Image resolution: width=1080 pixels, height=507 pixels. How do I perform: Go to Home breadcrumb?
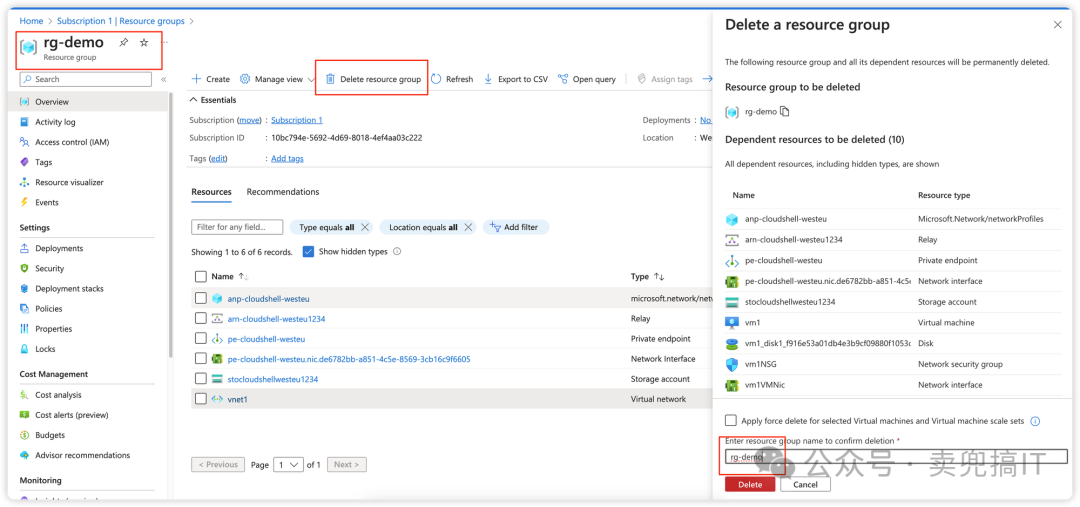(x=31, y=21)
